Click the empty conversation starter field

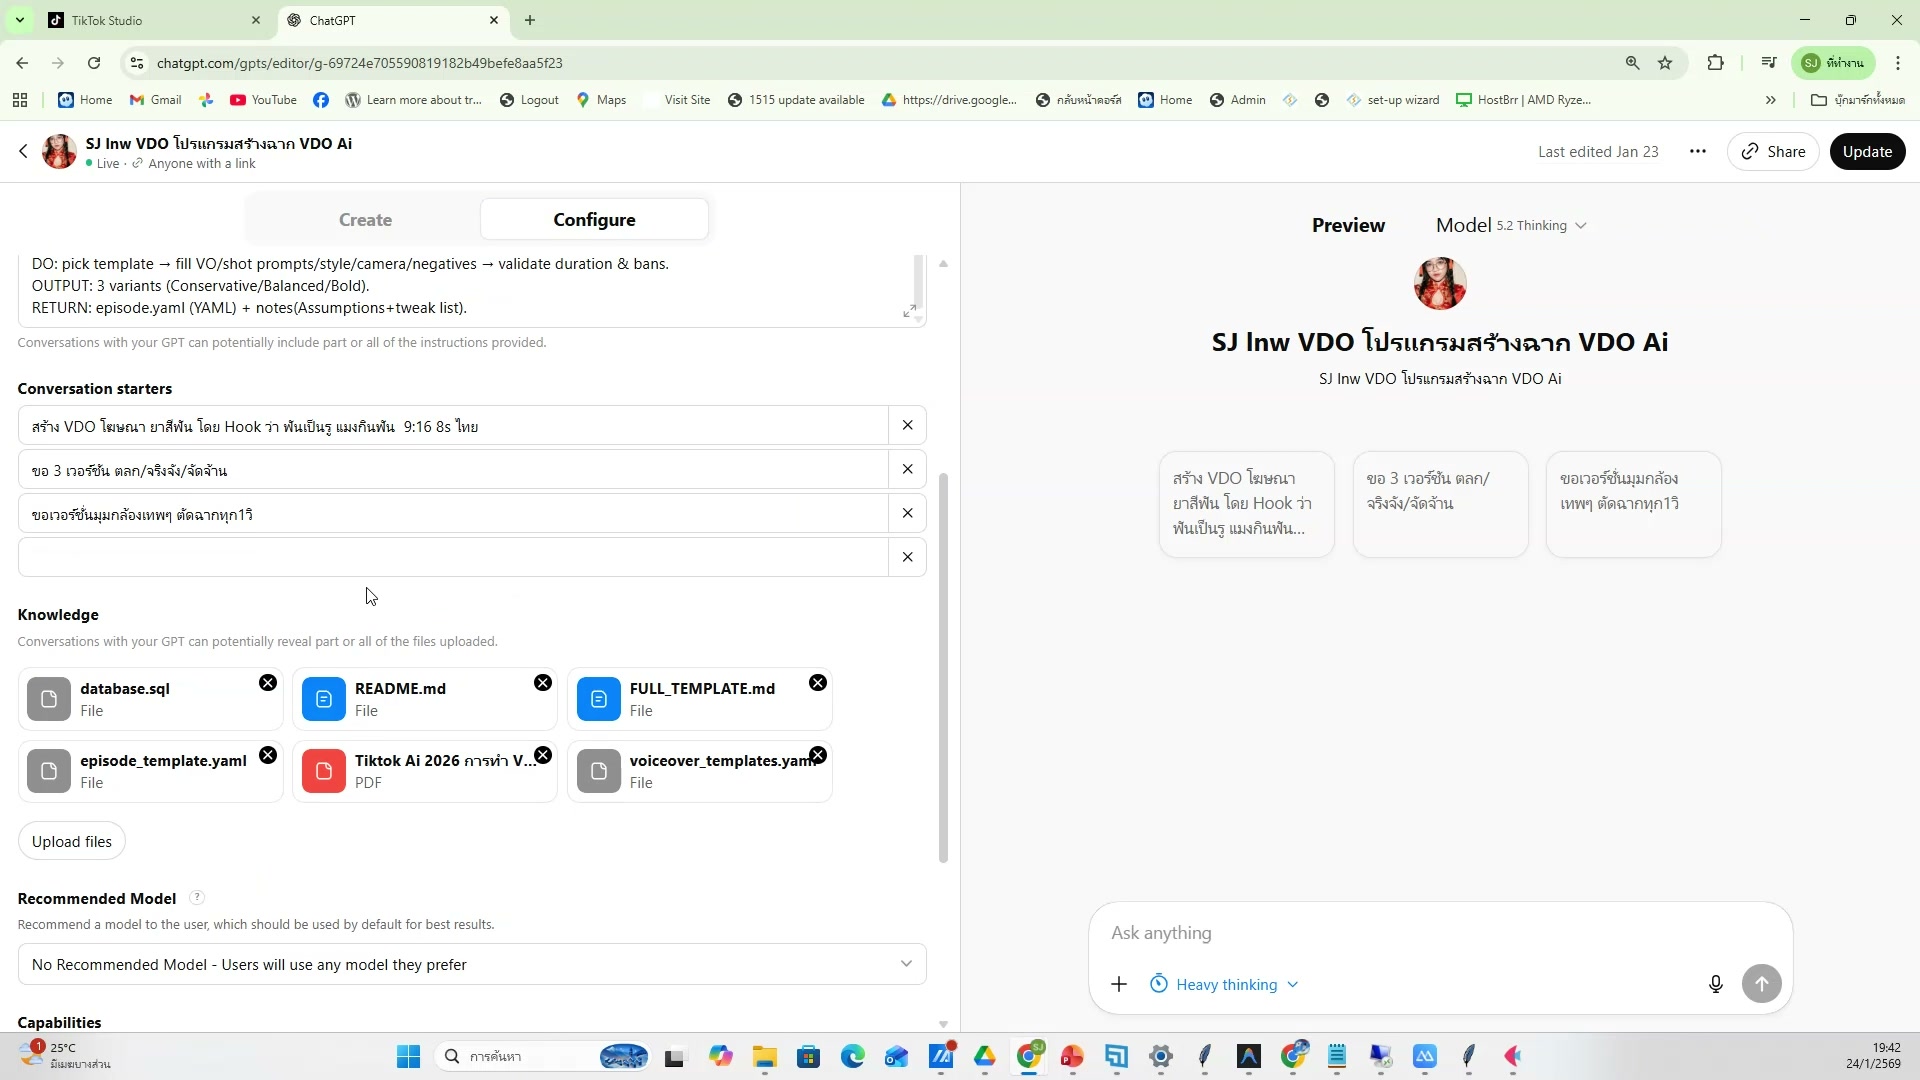(452, 557)
